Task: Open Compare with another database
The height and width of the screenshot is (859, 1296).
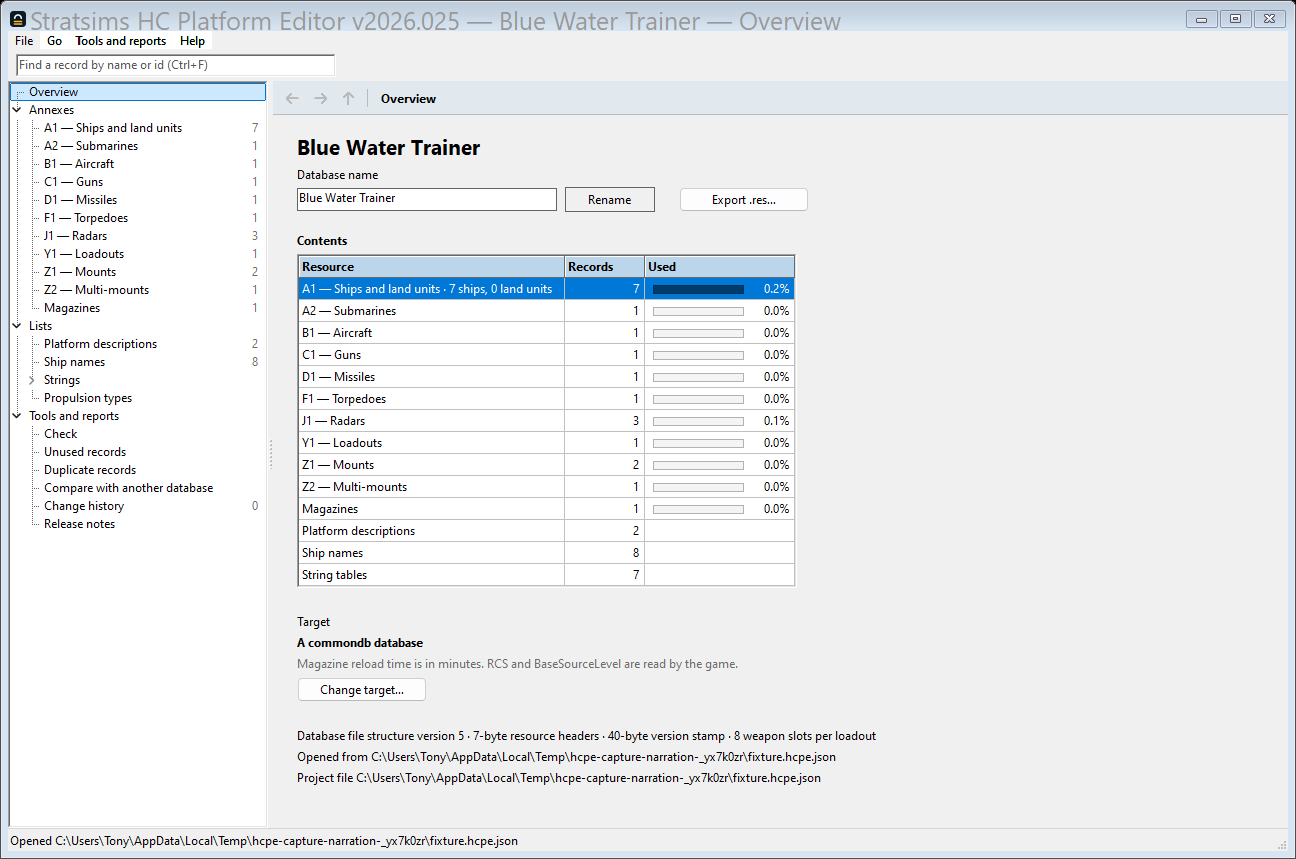Action: pos(129,488)
